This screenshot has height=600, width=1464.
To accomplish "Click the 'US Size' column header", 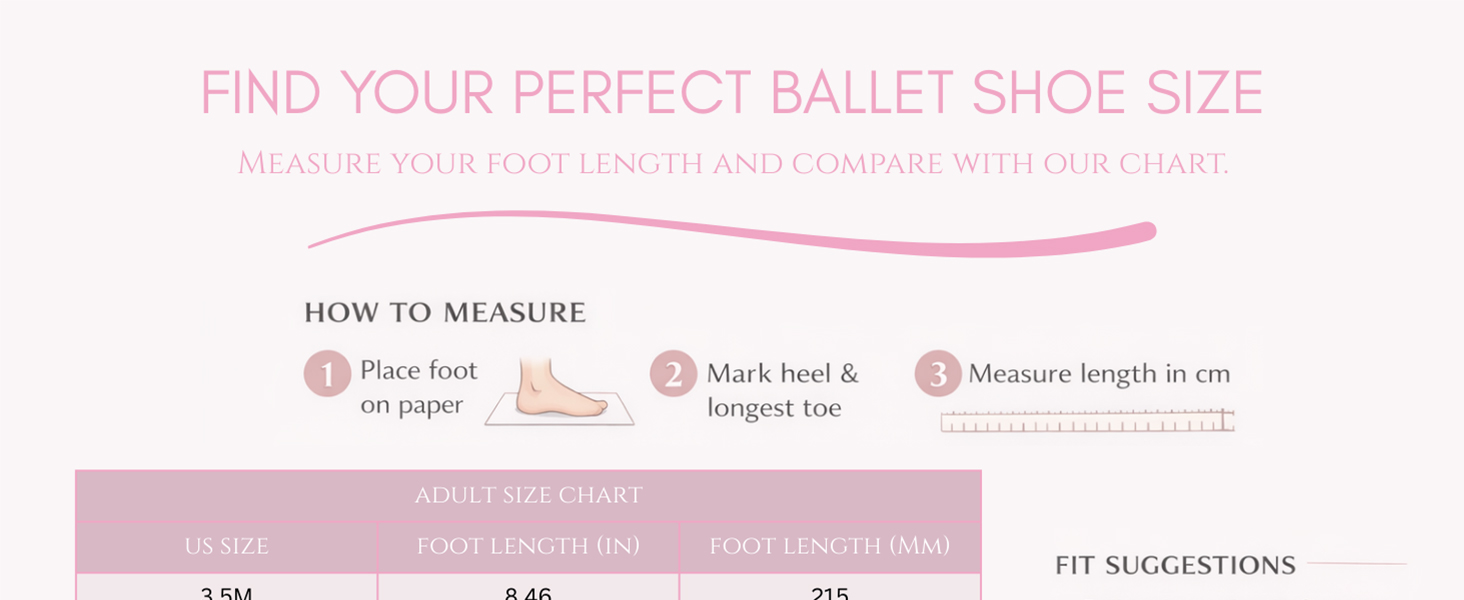I will pyautogui.click(x=227, y=546).
